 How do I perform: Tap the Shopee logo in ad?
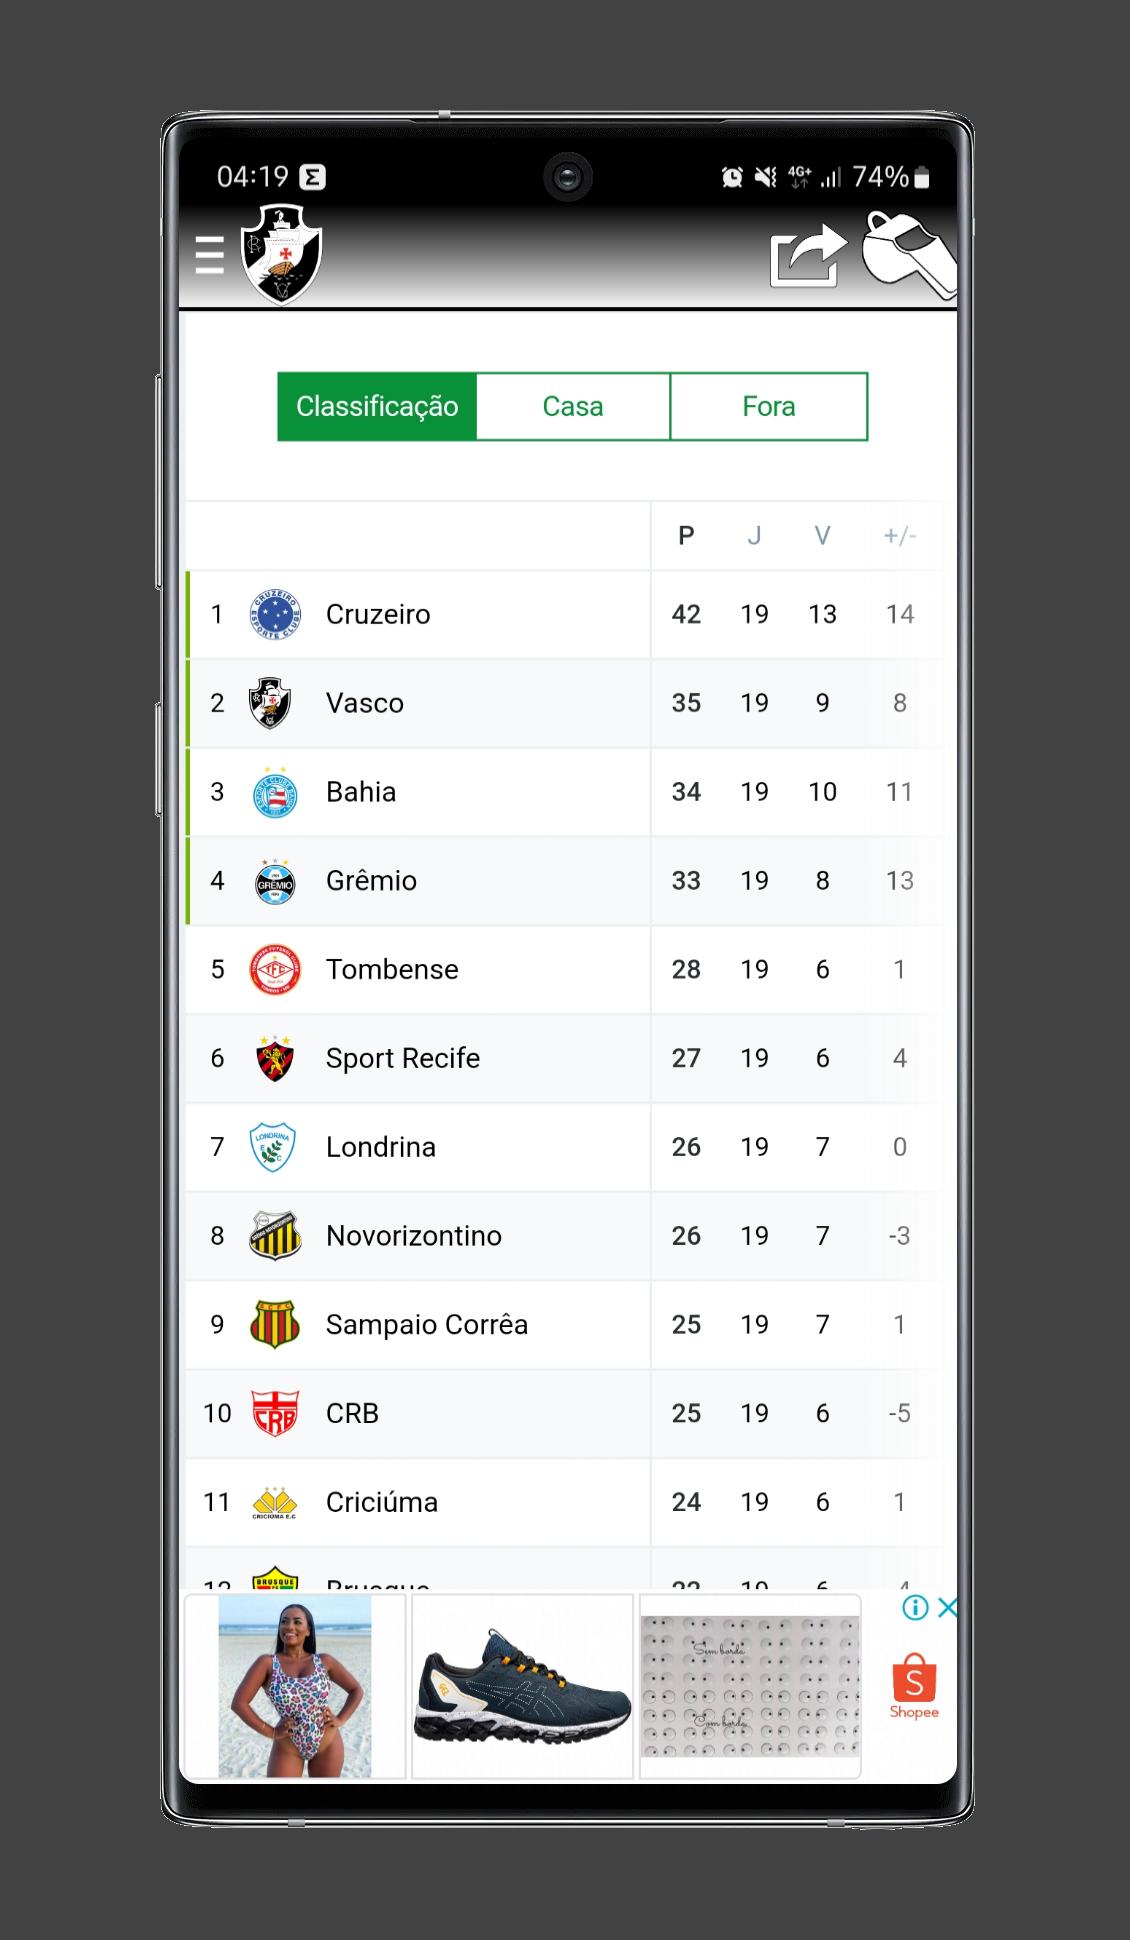914,1687
